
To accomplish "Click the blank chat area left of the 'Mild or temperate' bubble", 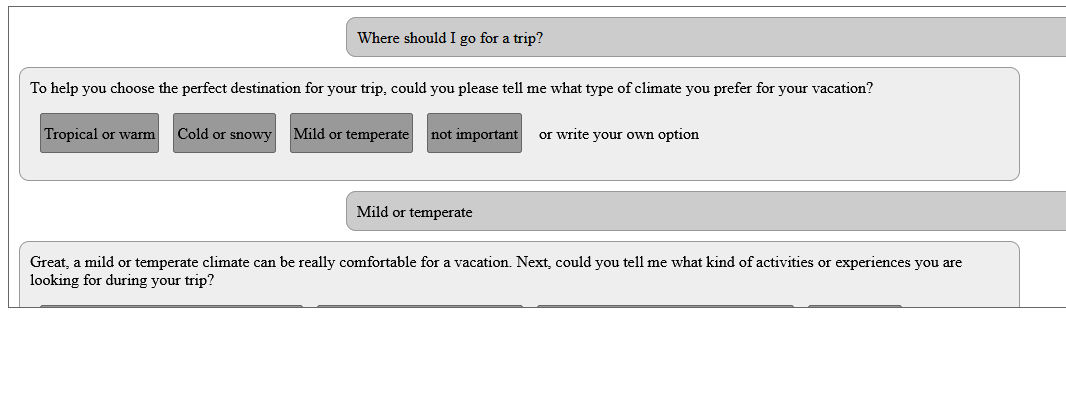I will (x=180, y=212).
